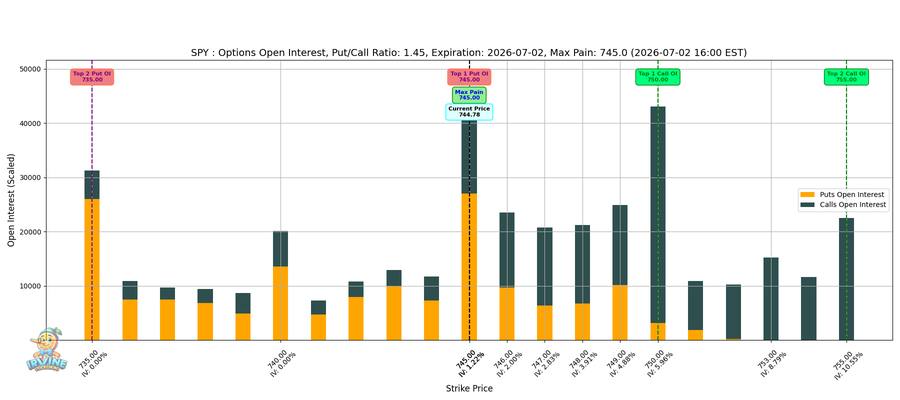
Task: Select the 'Puts Open Interest' legend text
Action: point(851,195)
